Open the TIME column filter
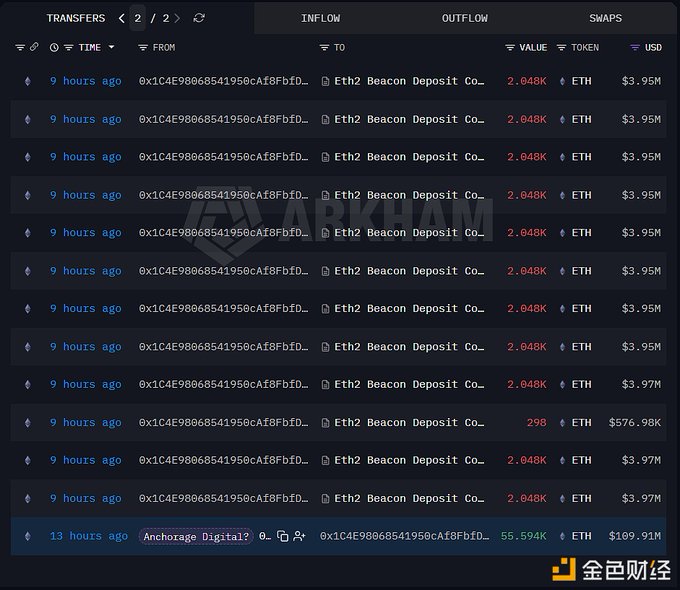 point(69,47)
